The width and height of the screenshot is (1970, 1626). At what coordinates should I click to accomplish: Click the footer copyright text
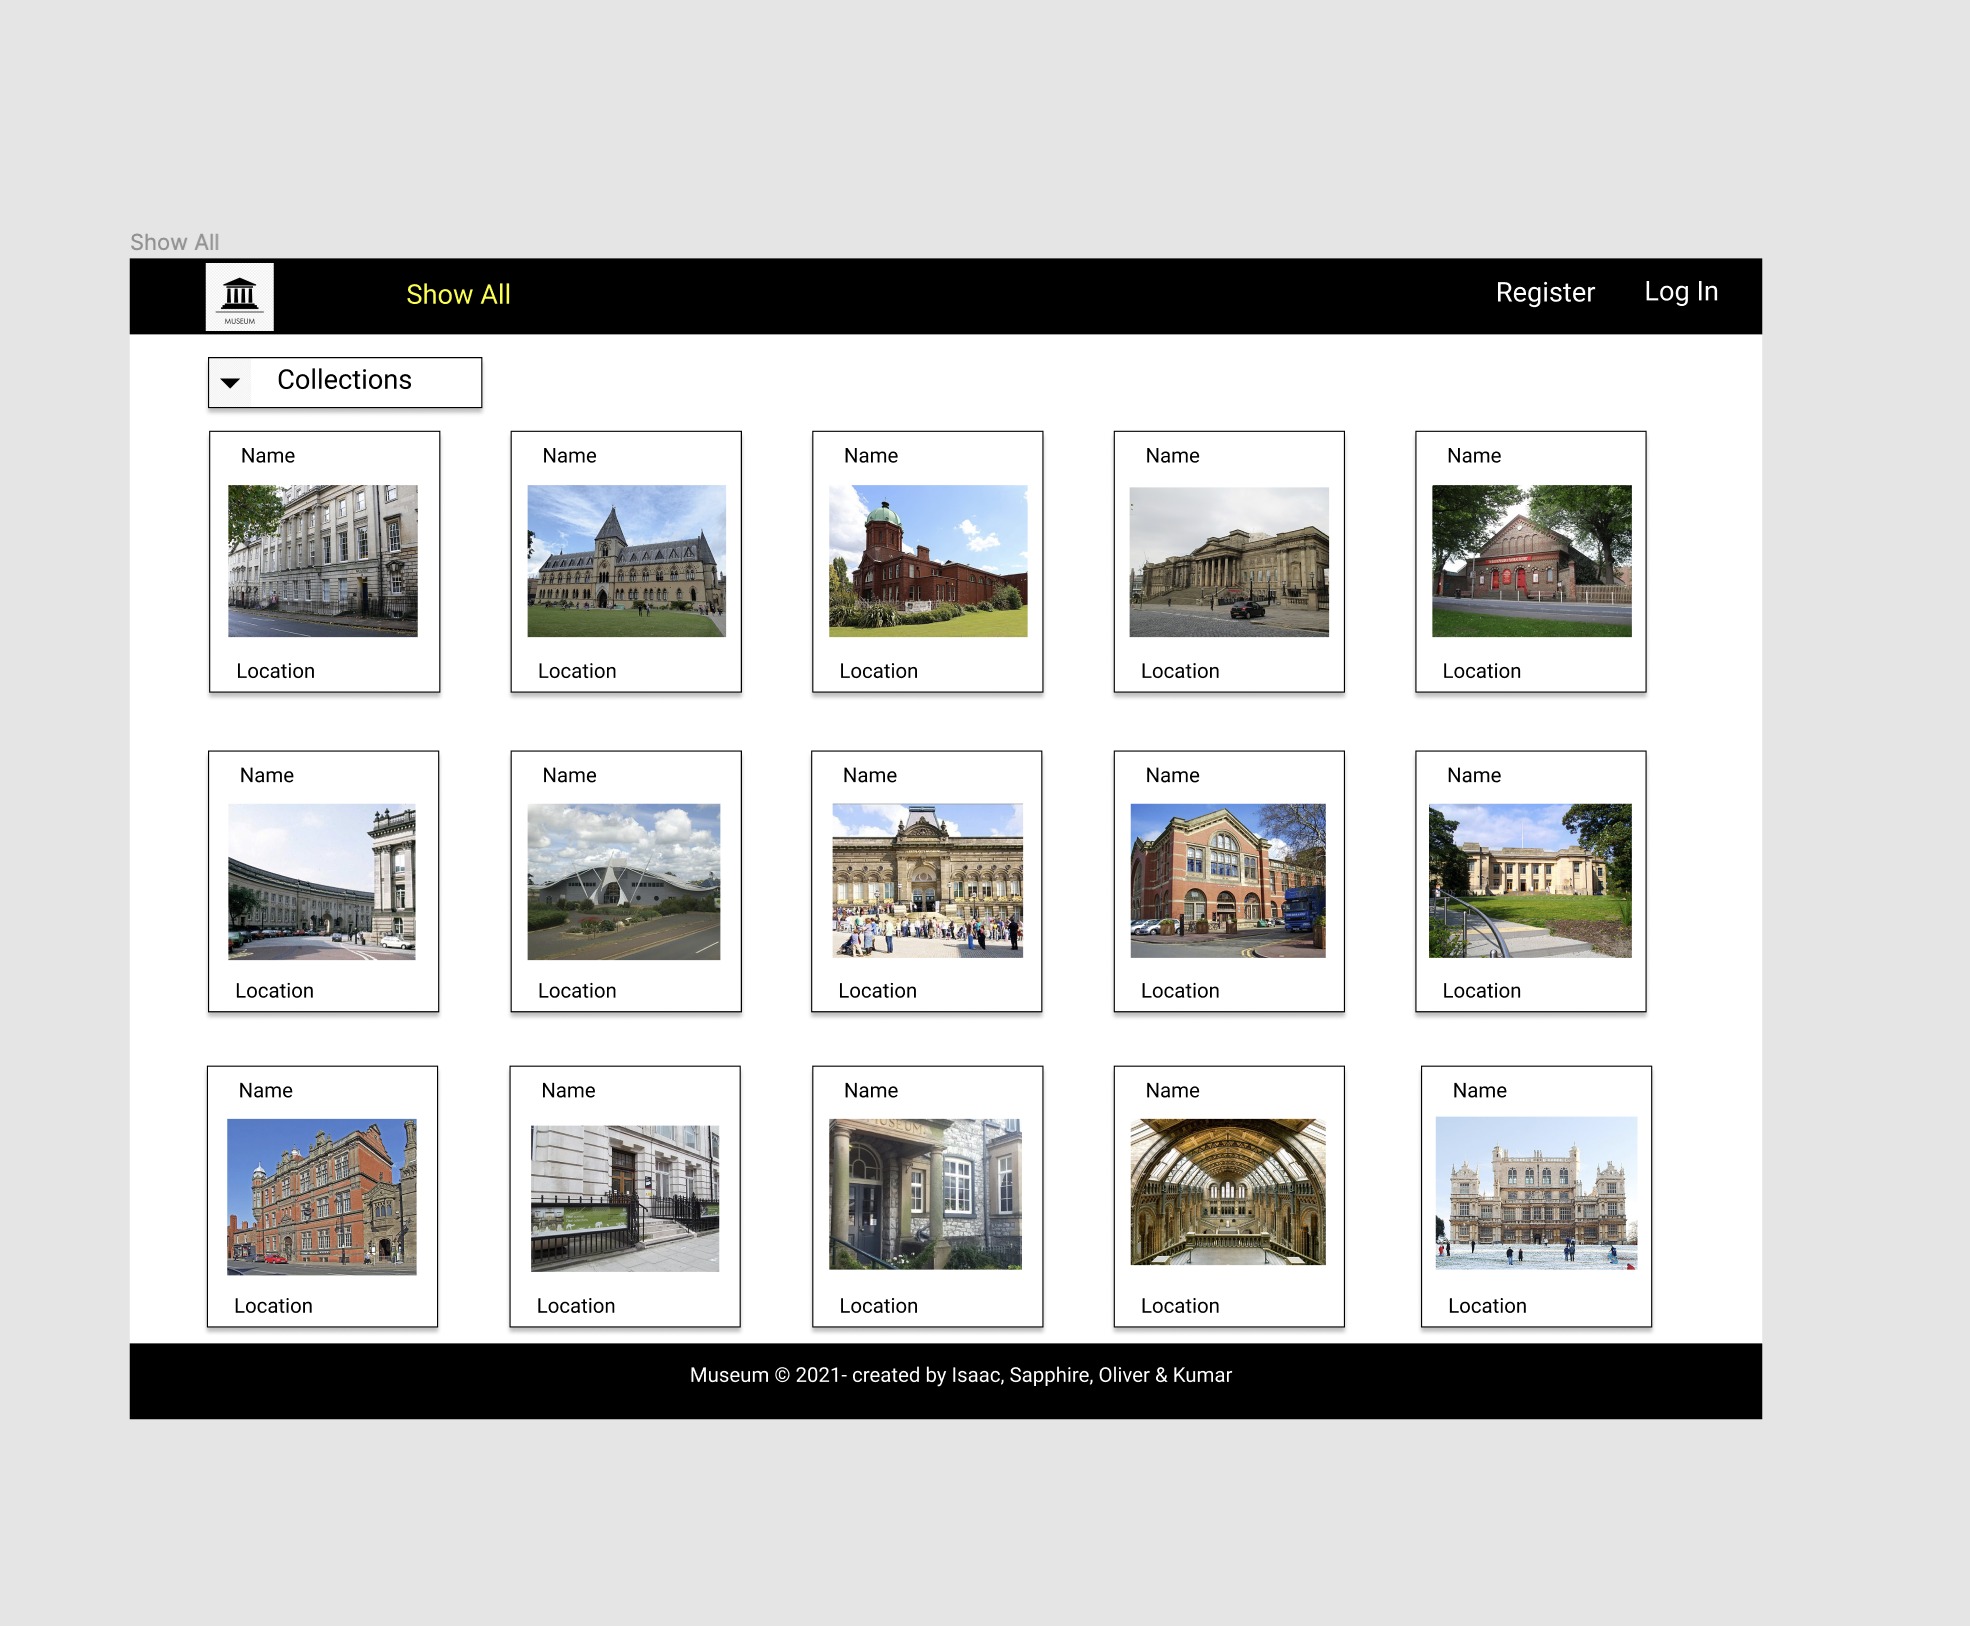(x=961, y=1375)
